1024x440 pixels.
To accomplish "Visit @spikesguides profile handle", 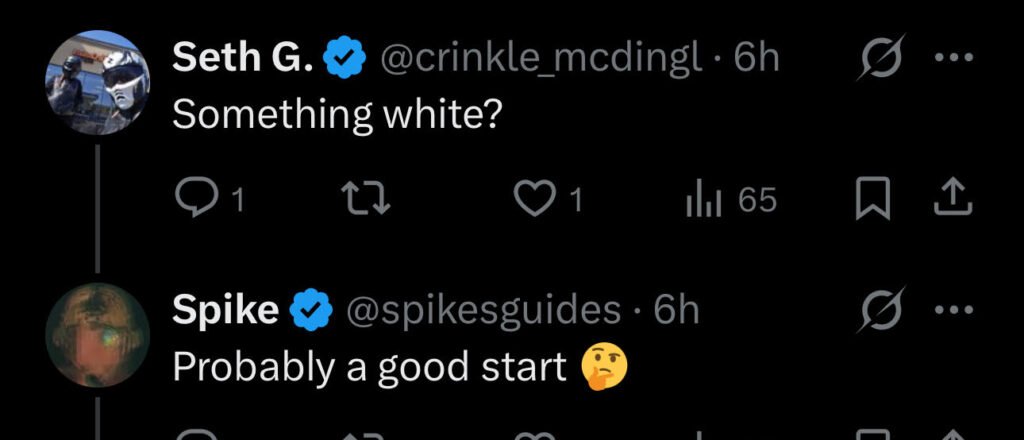I will pyautogui.click(x=482, y=312).
